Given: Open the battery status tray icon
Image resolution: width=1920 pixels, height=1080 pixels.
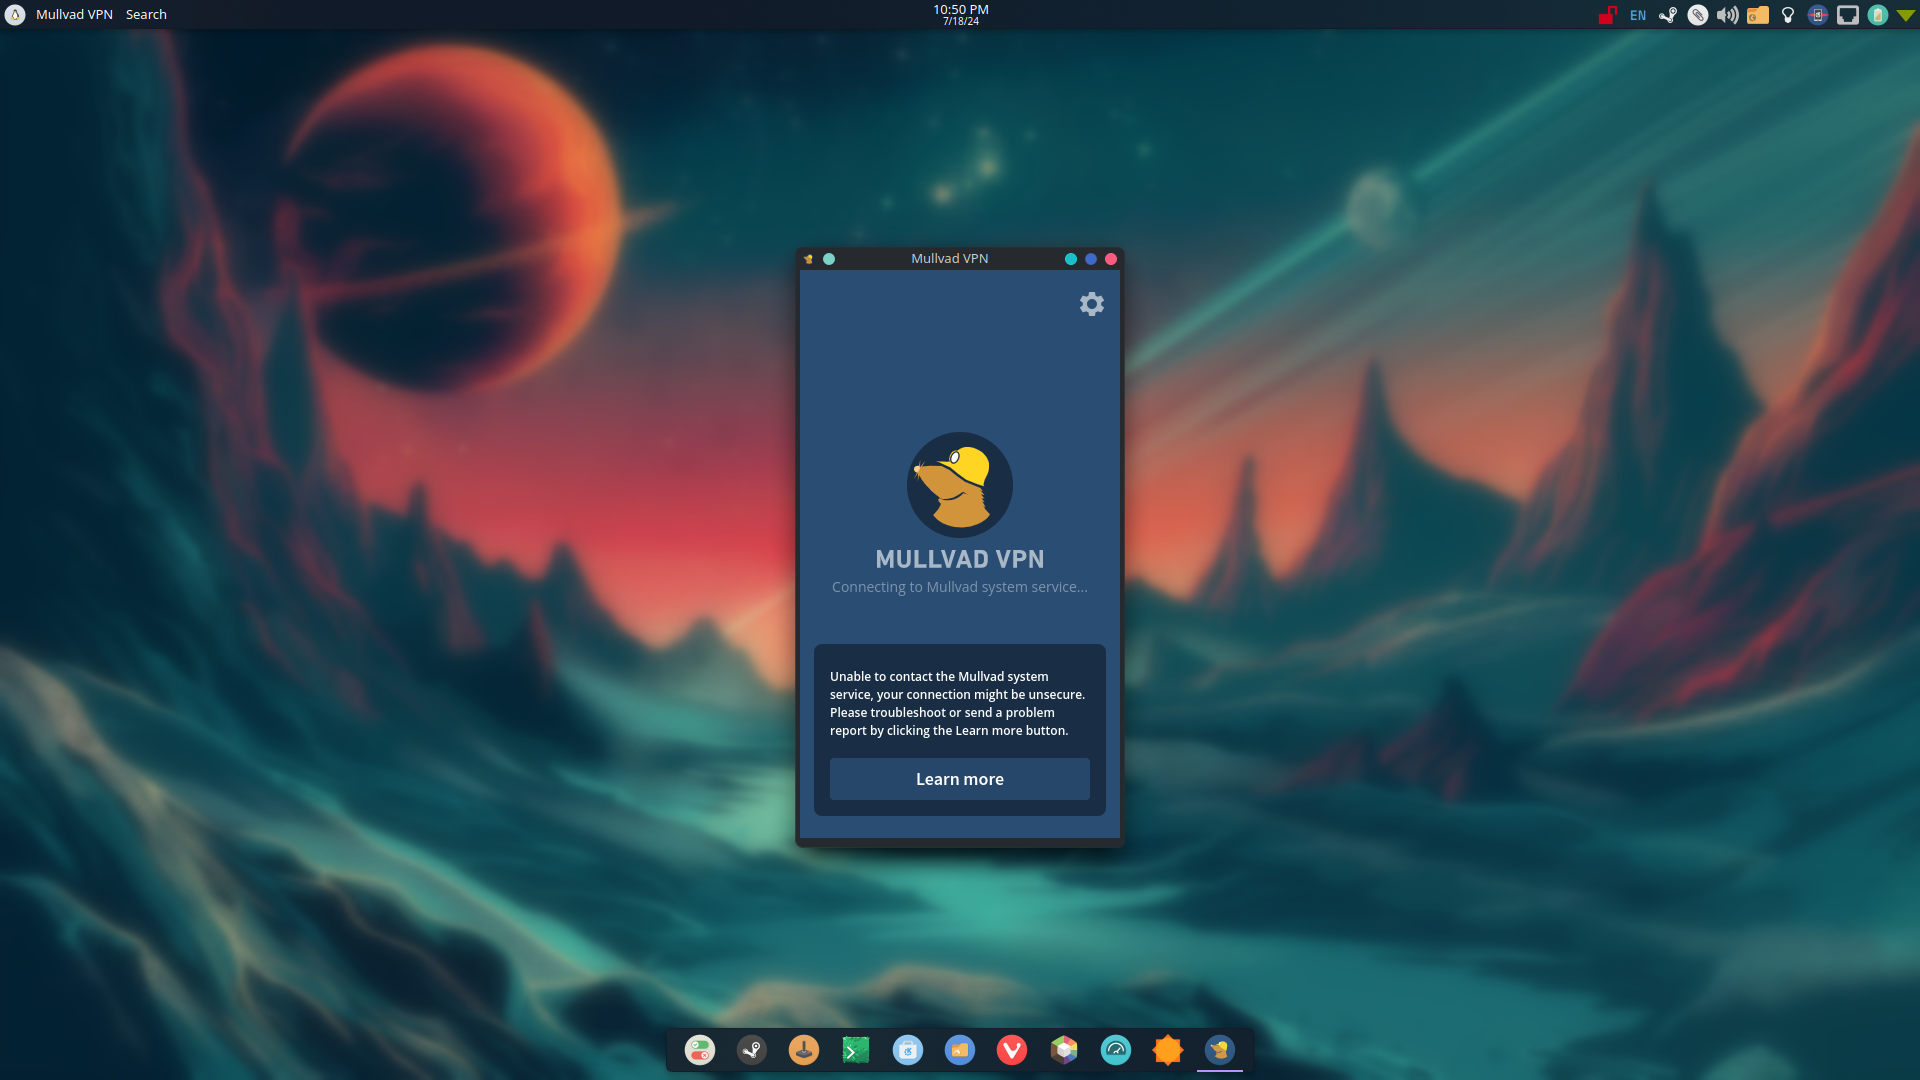Looking at the screenshot, I should (x=1877, y=15).
